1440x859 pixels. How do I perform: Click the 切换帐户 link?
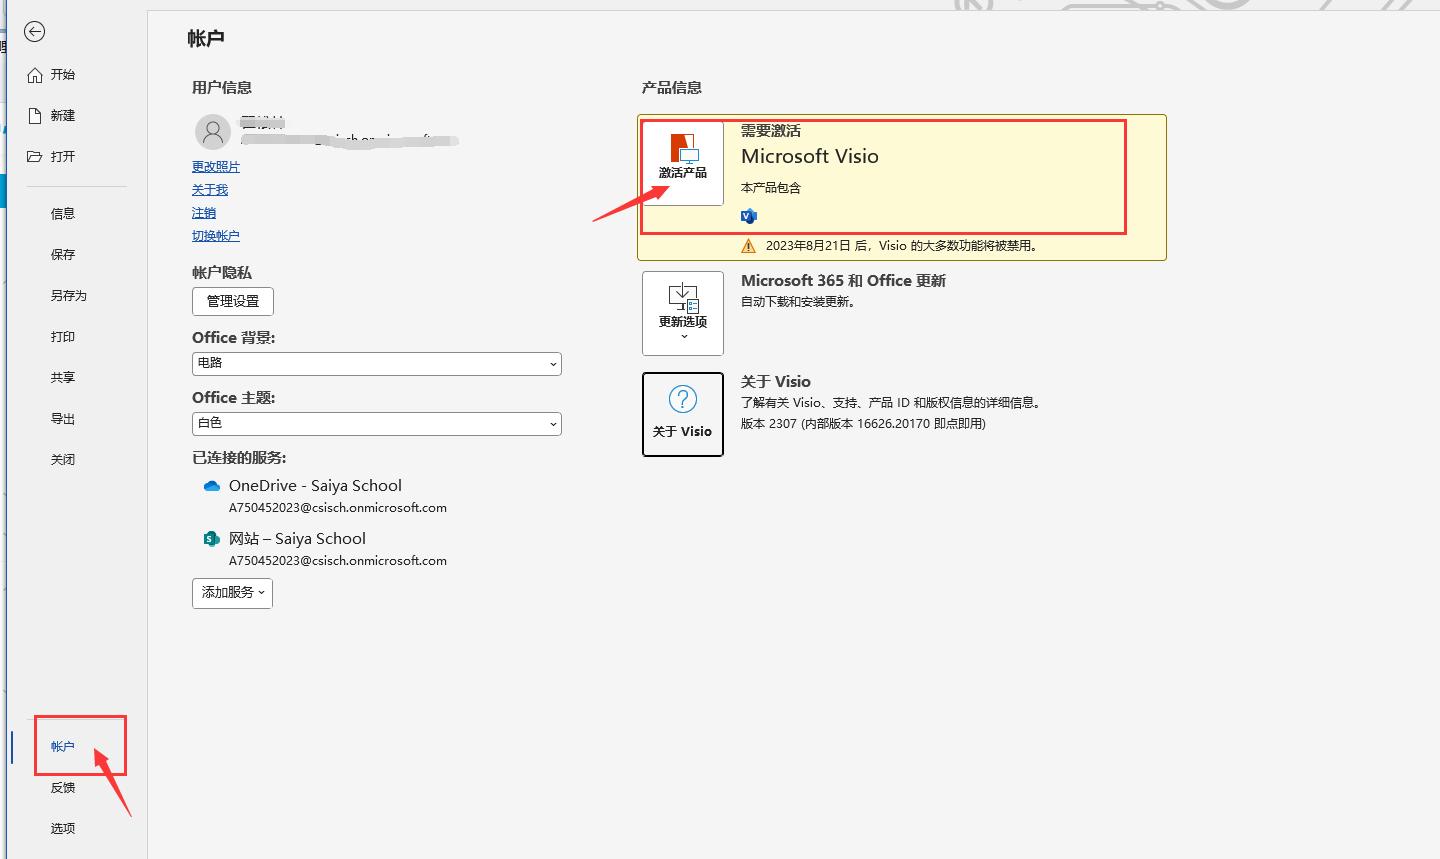click(x=216, y=235)
